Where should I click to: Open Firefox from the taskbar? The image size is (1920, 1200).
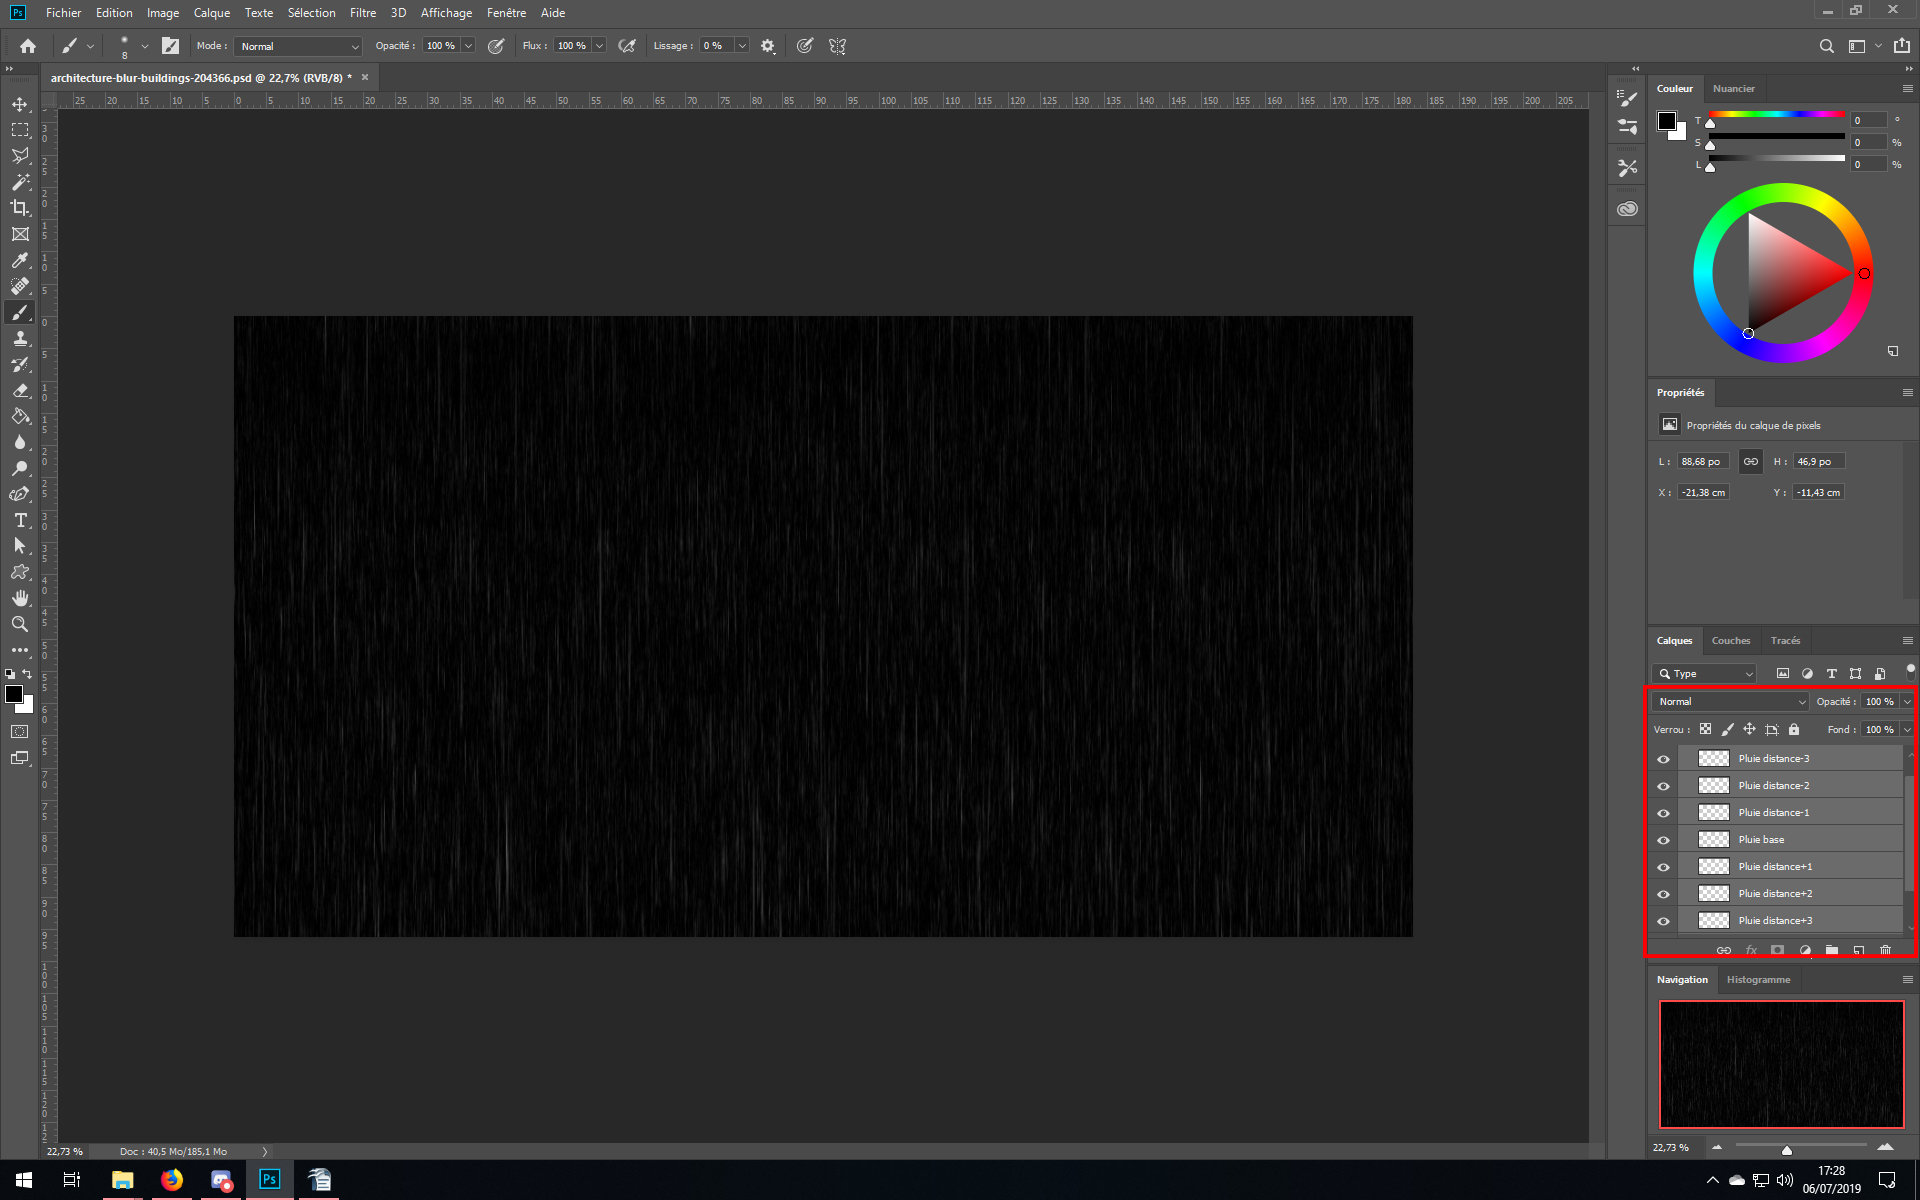pyautogui.click(x=172, y=1180)
